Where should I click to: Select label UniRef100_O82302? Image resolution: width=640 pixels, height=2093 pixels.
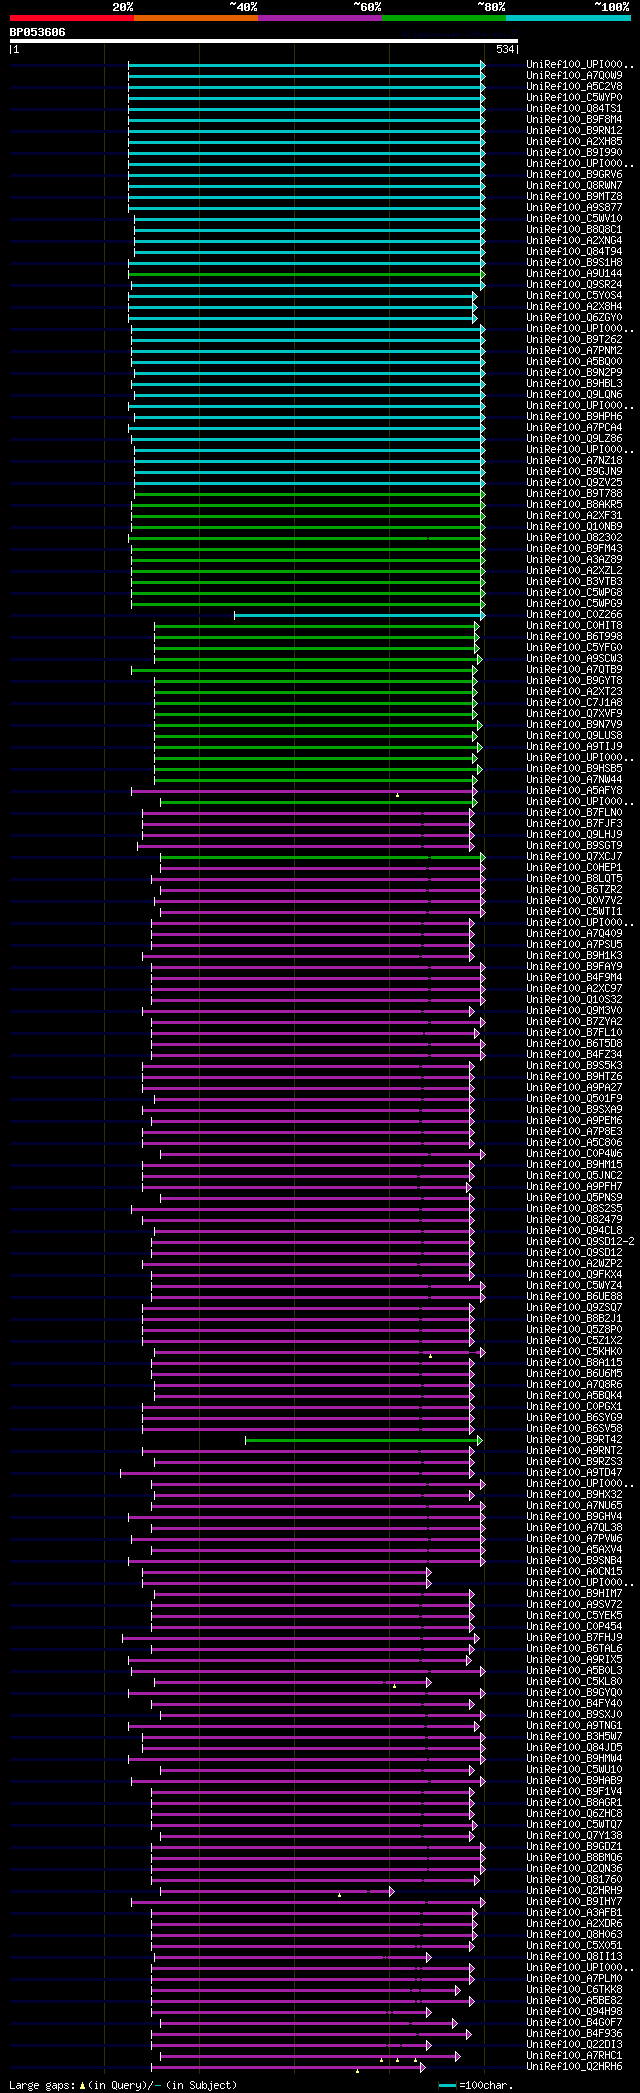click(574, 537)
